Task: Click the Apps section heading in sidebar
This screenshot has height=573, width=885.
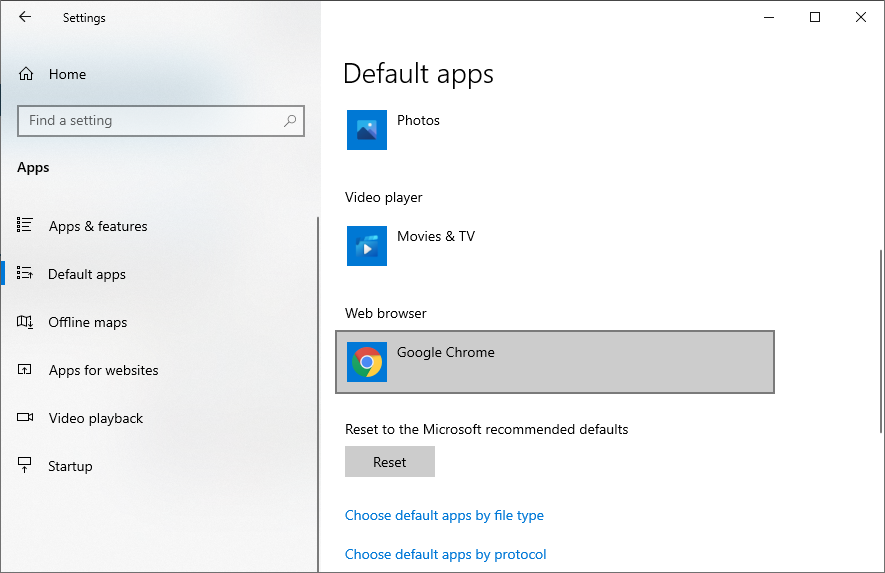Action: [33, 168]
